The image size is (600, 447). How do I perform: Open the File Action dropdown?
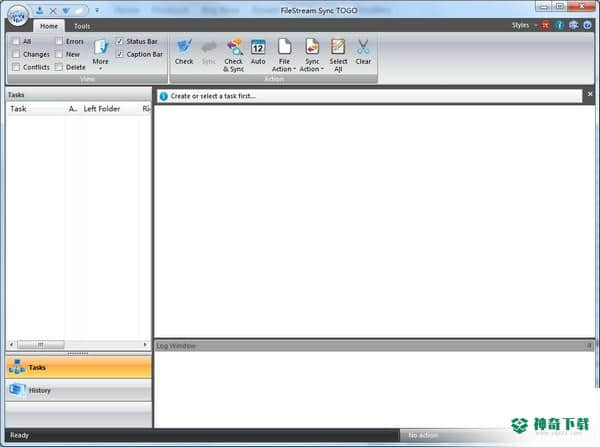284,55
